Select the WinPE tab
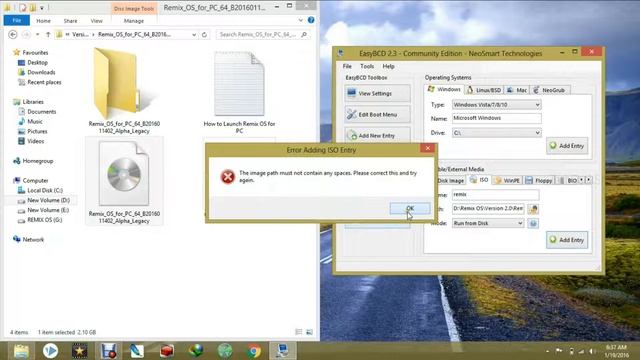 [507, 180]
